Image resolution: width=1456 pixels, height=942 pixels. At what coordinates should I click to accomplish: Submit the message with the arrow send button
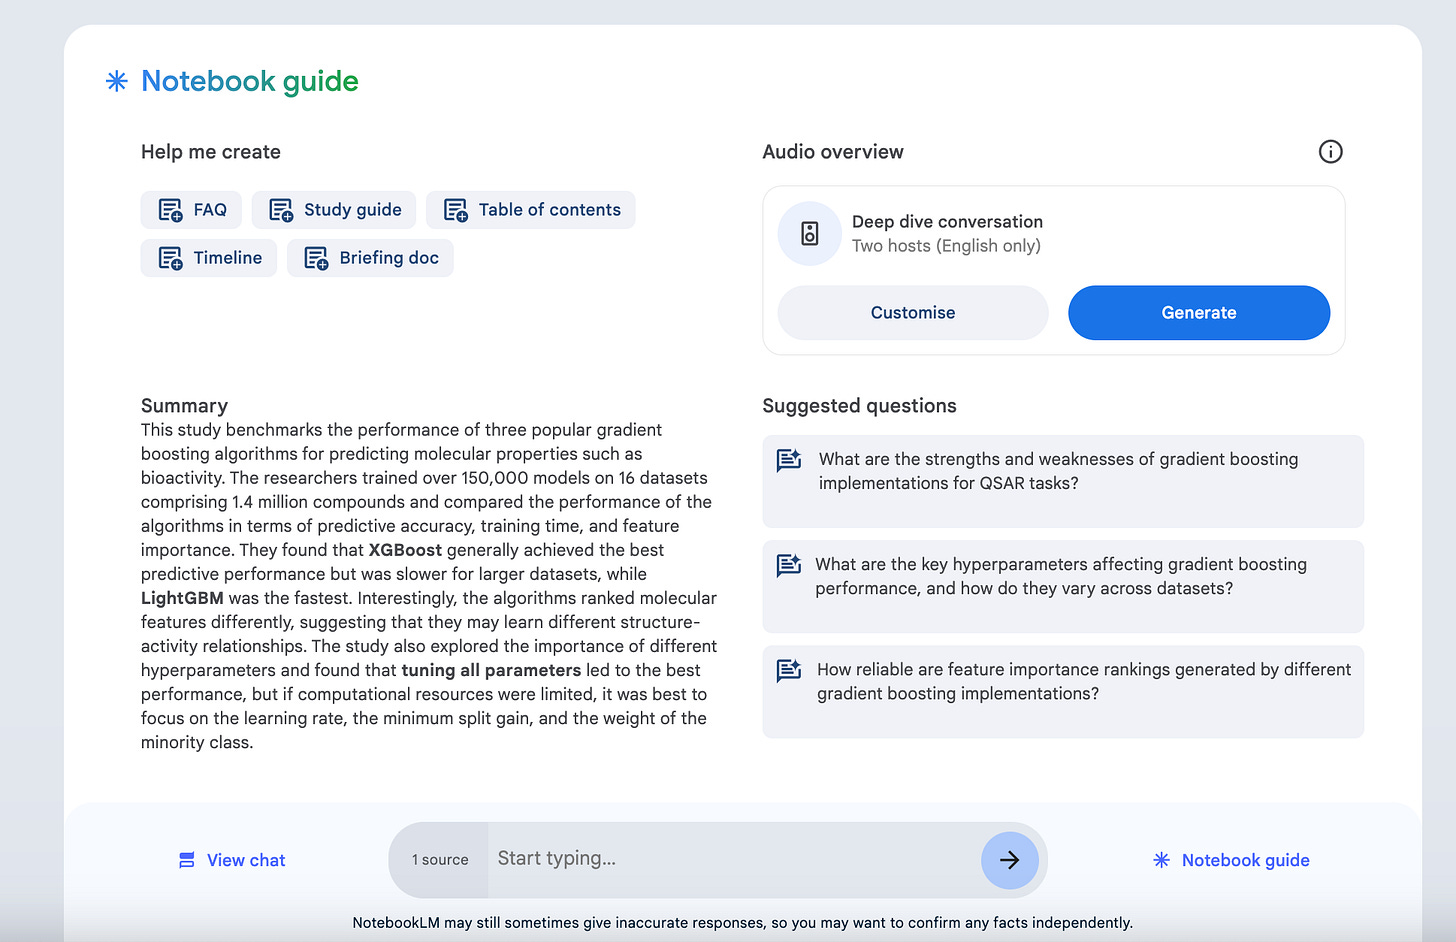1010,860
